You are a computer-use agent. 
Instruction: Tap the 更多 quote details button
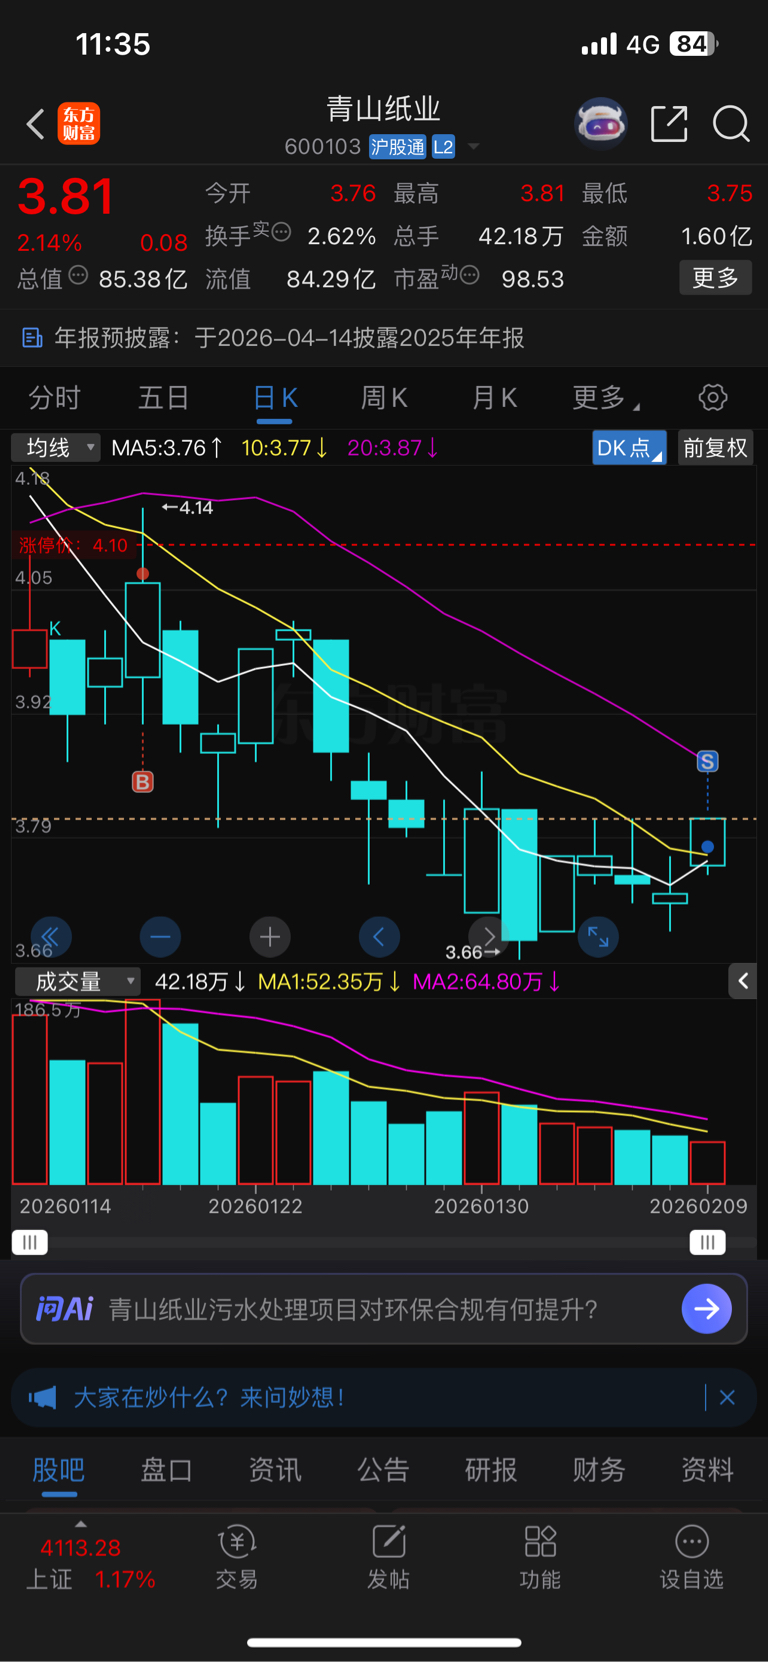[x=716, y=277]
